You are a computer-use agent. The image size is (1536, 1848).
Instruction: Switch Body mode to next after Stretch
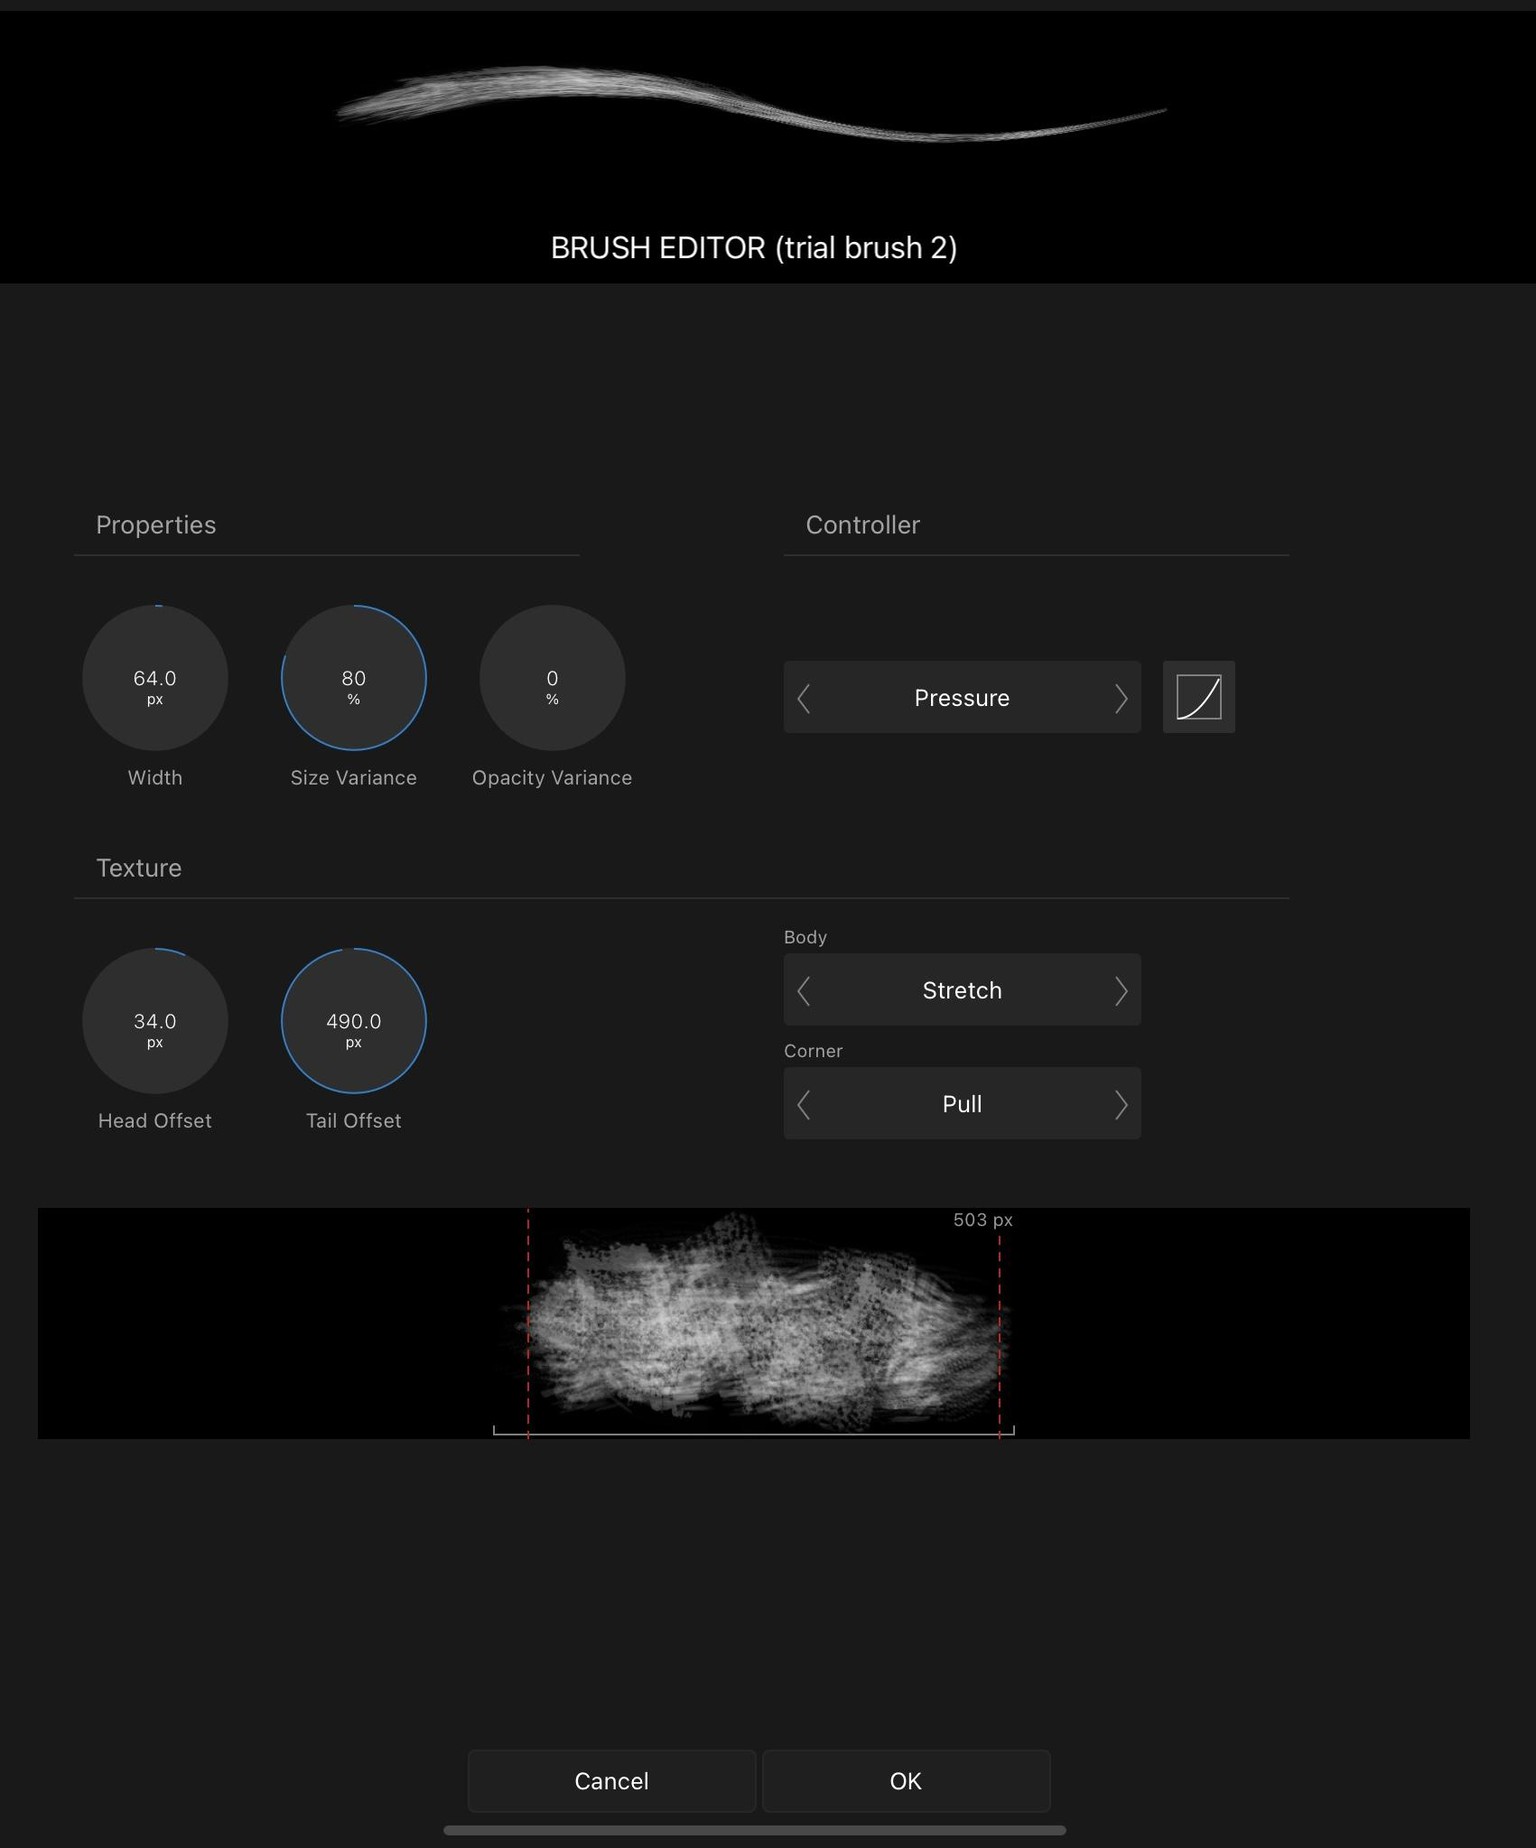[x=1121, y=991]
